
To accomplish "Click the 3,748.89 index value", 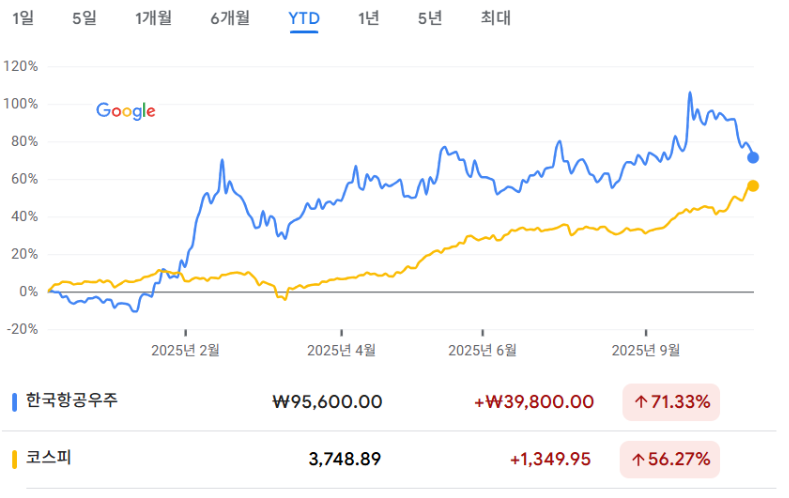I will tap(345, 460).
